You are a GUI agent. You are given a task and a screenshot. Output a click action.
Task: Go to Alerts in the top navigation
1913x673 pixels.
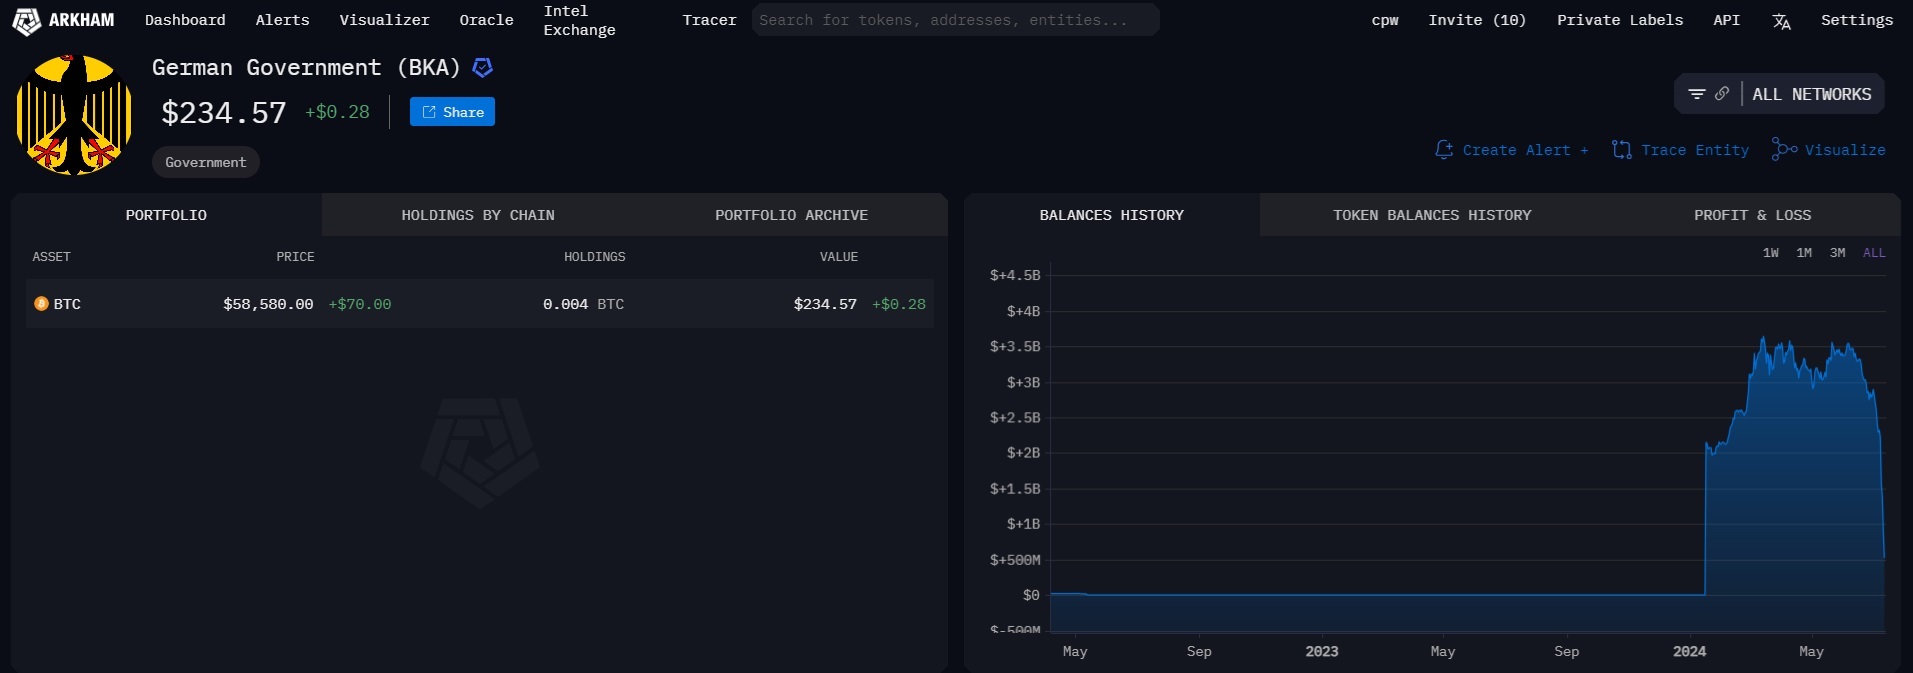pos(282,20)
